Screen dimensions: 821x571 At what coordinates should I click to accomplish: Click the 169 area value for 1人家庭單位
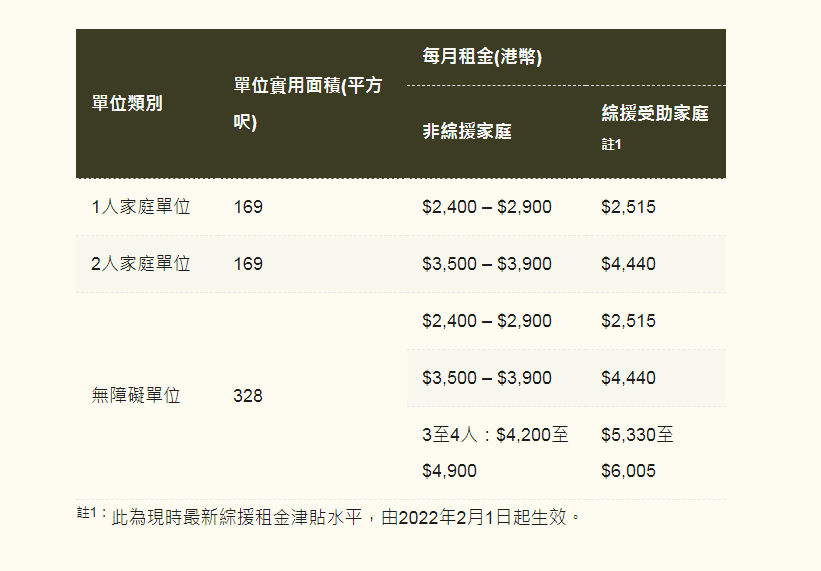click(x=248, y=207)
